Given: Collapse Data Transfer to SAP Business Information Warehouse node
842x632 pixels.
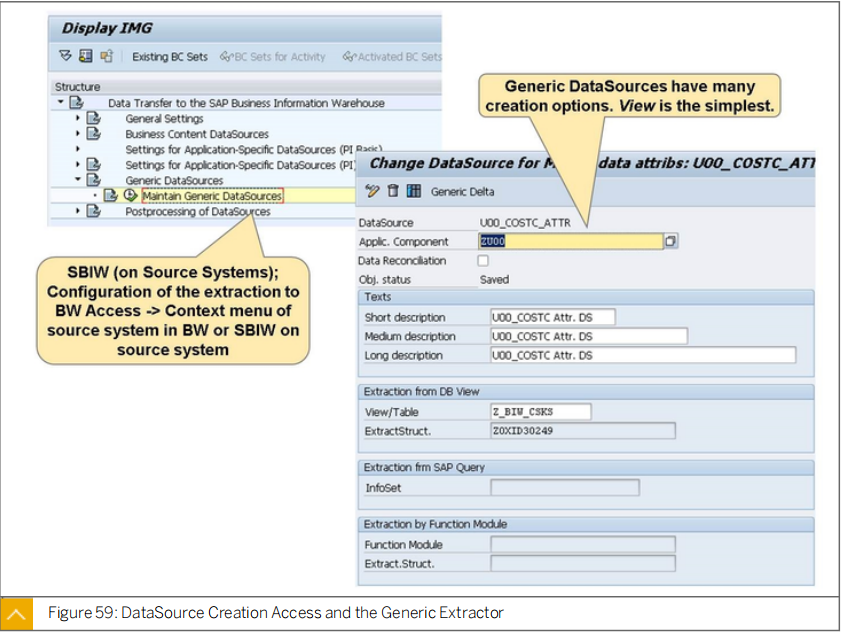Looking at the screenshot, I should tap(61, 102).
